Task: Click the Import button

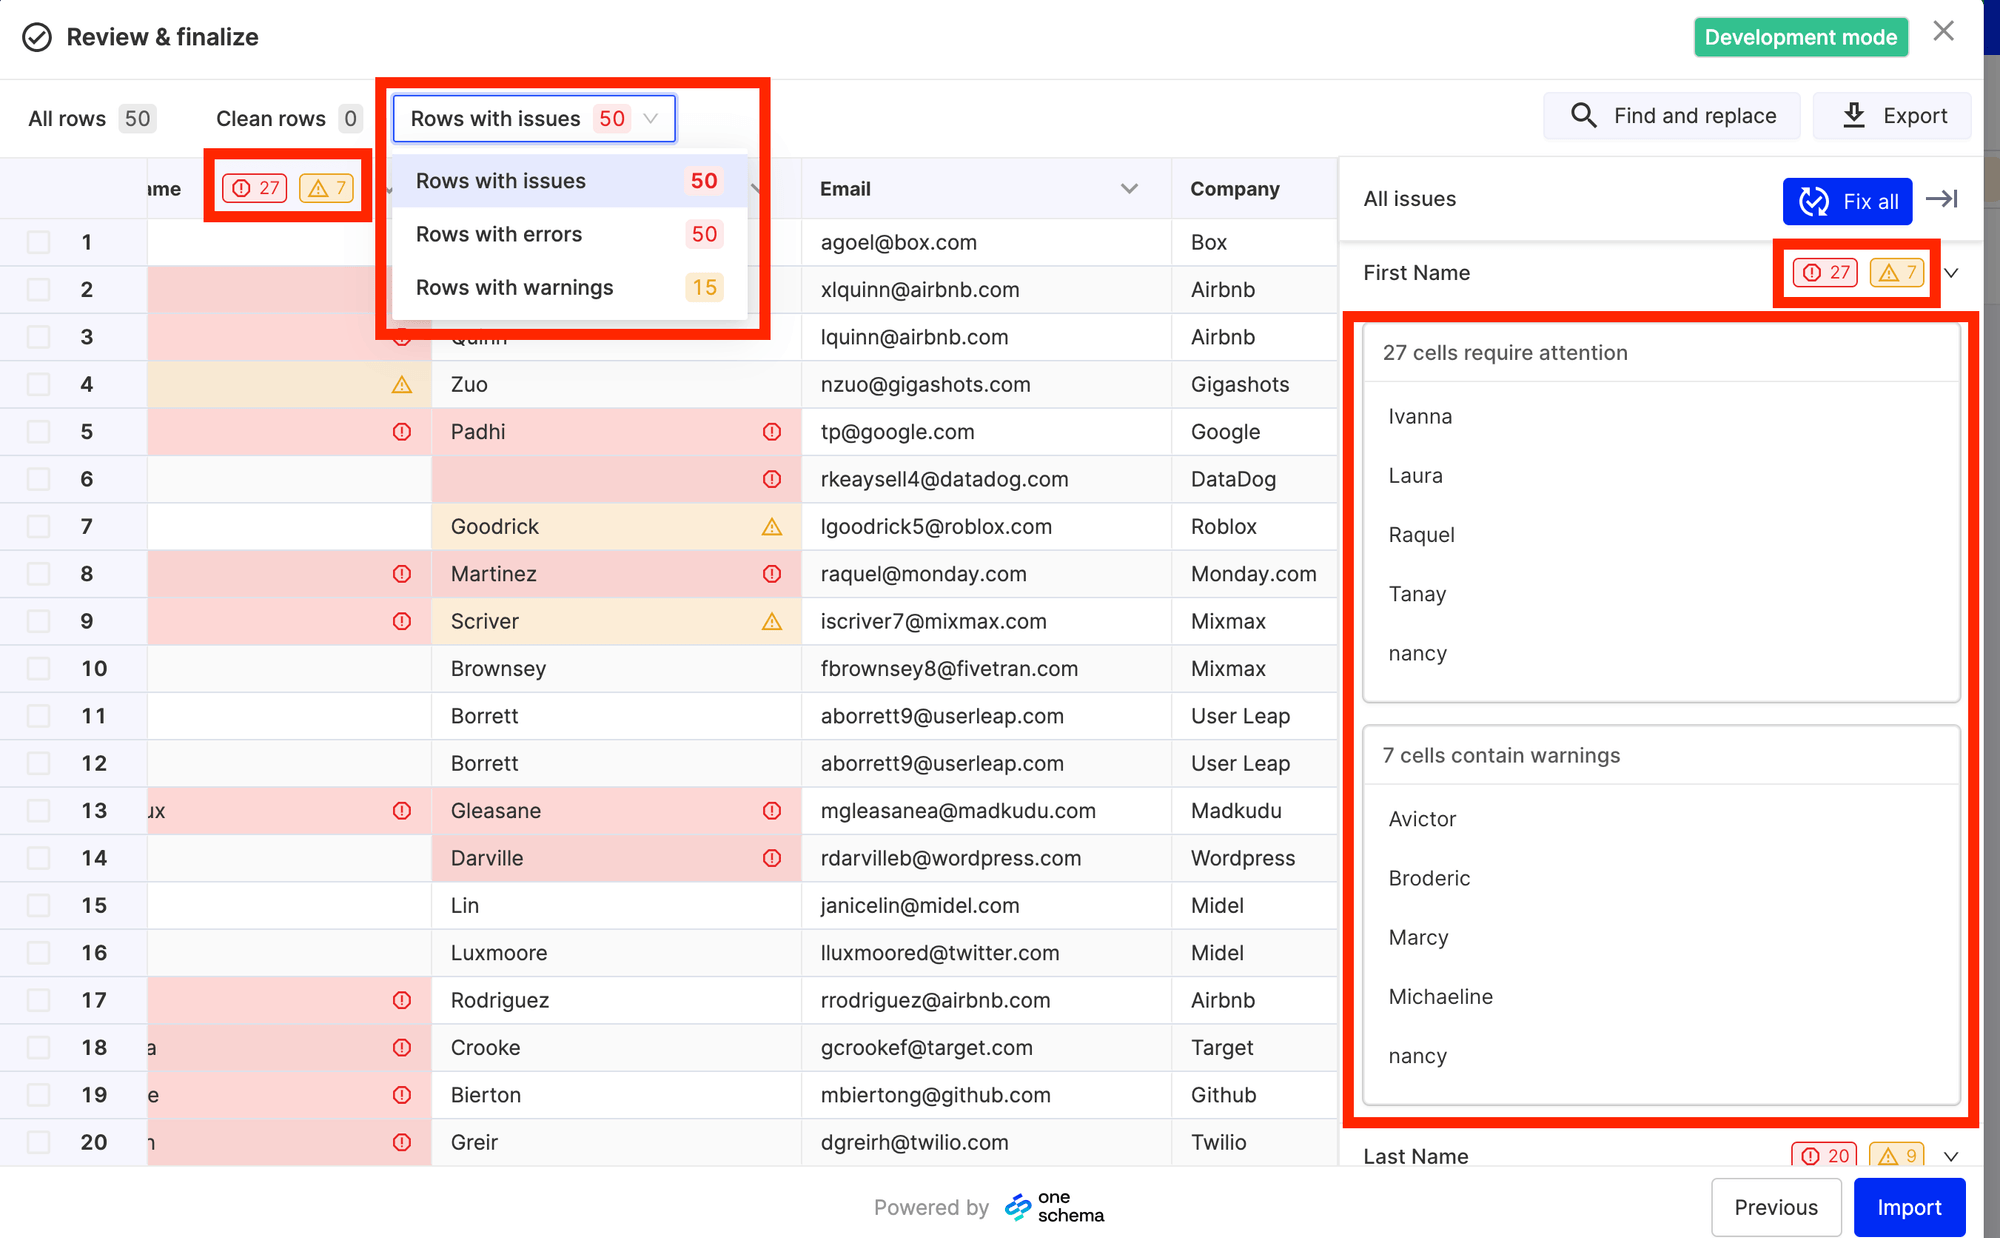Action: pos(1909,1206)
